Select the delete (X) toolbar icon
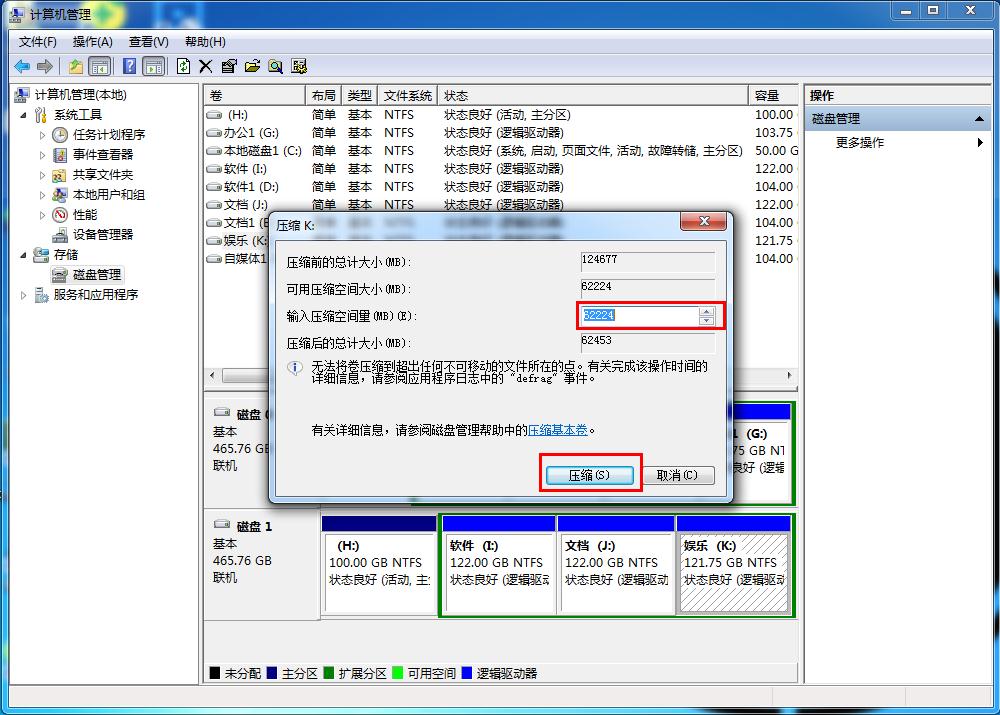This screenshot has width=1000, height=715. [205, 66]
